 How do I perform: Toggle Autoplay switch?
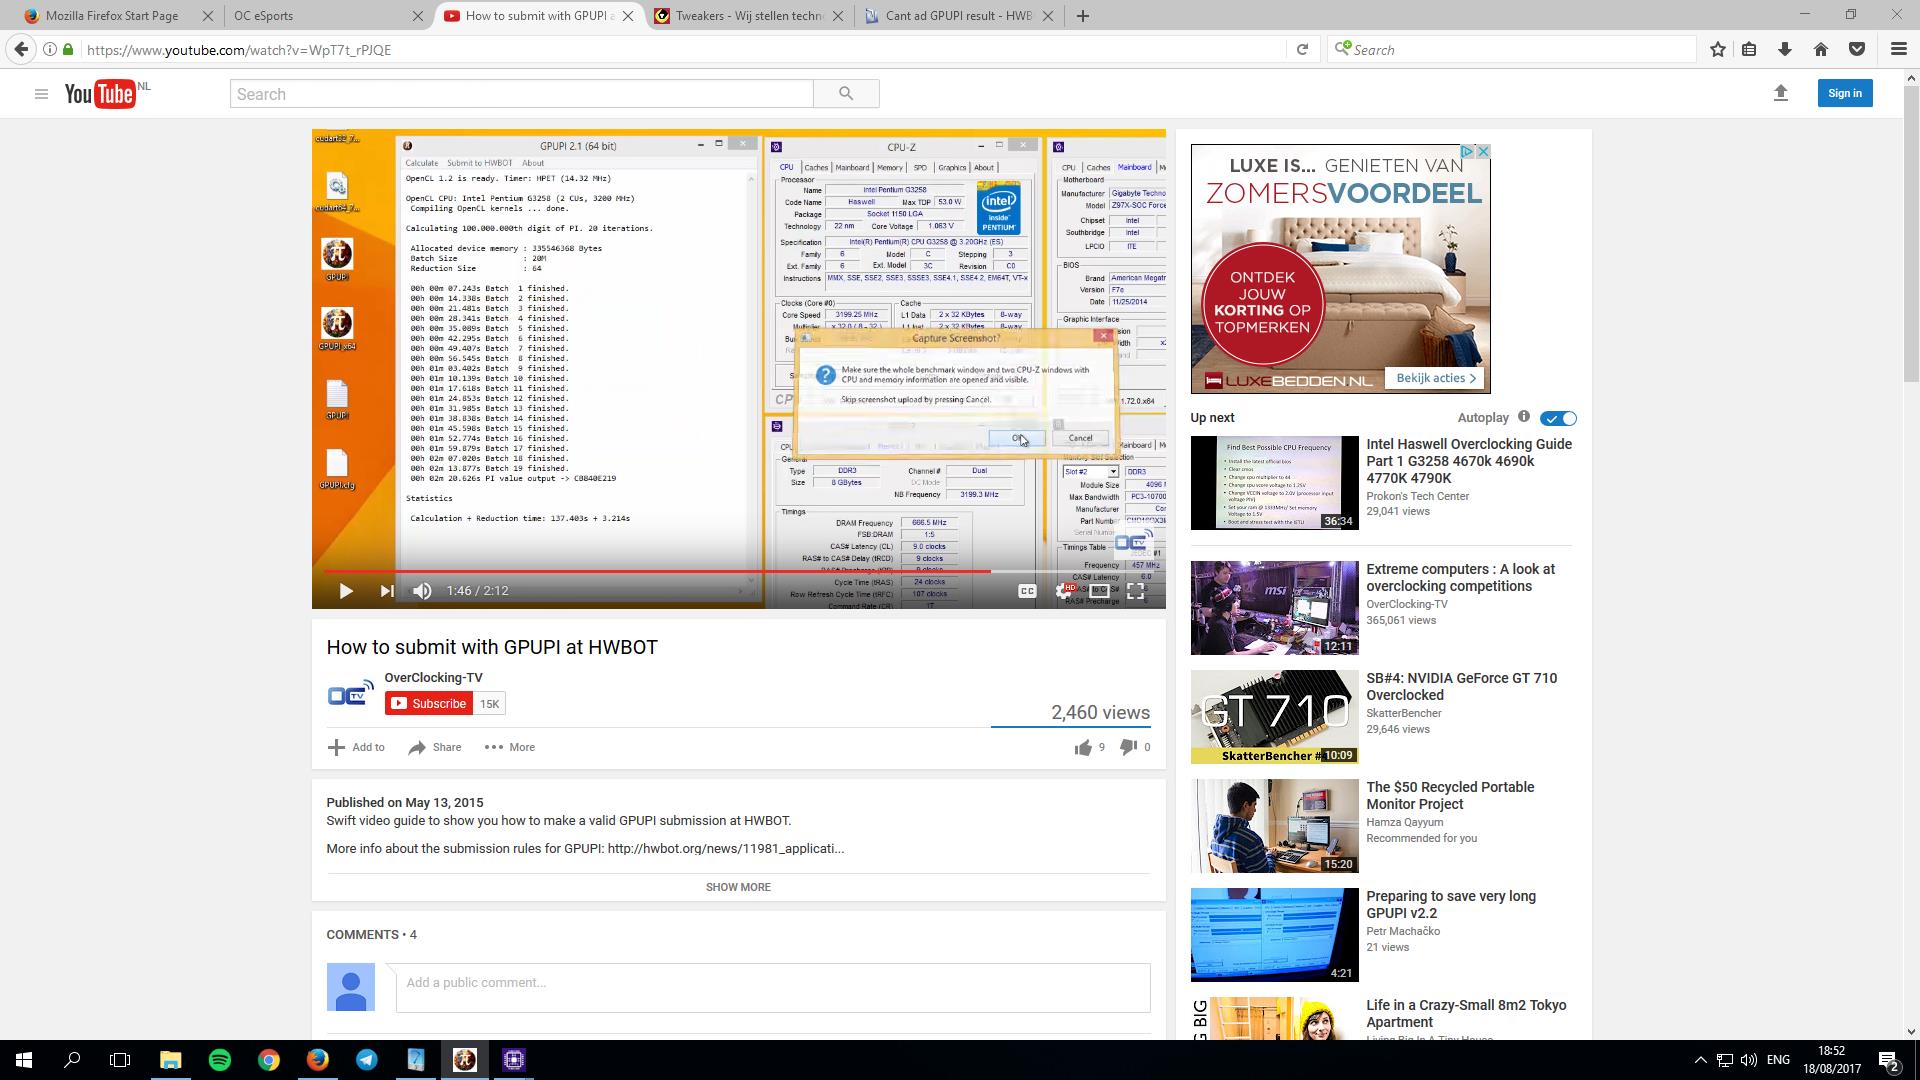1558,418
